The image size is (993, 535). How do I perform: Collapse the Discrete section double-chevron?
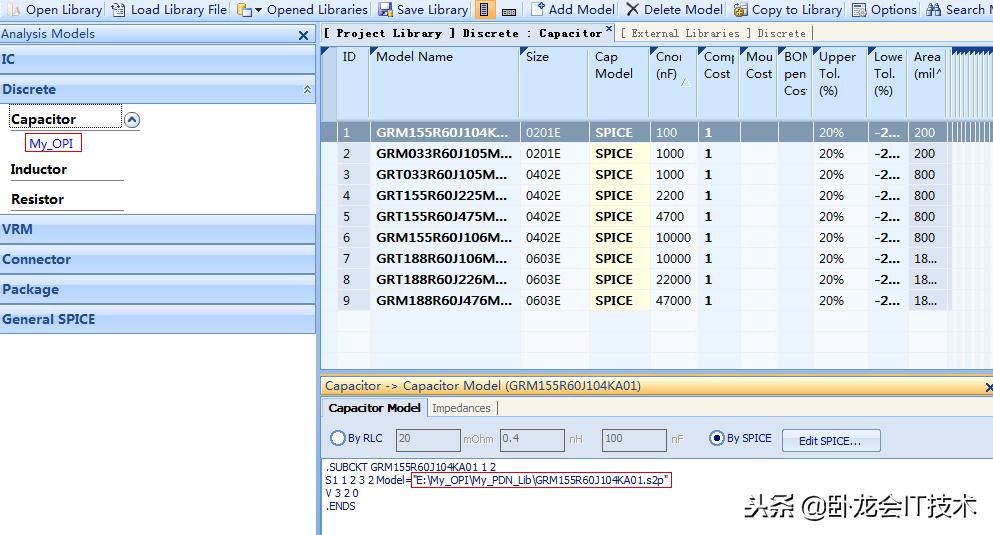click(x=307, y=90)
